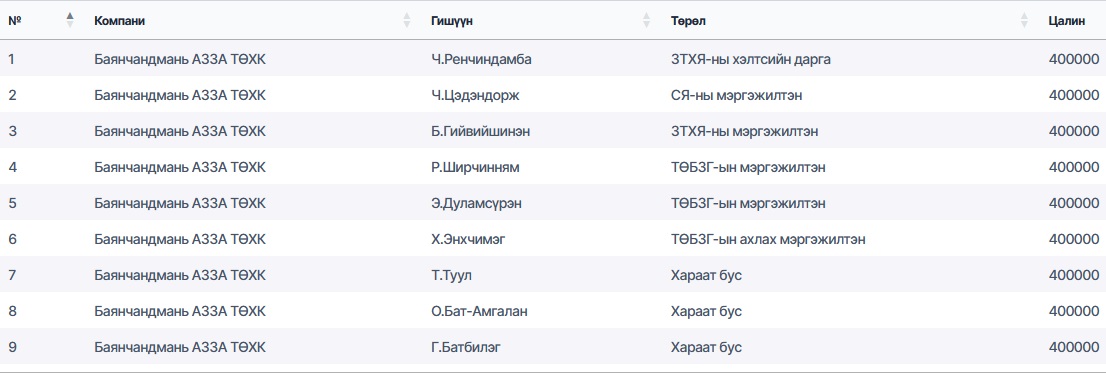
Task: Click СЯ-ны мэргэжилтэн type cell
Action: tap(736, 95)
